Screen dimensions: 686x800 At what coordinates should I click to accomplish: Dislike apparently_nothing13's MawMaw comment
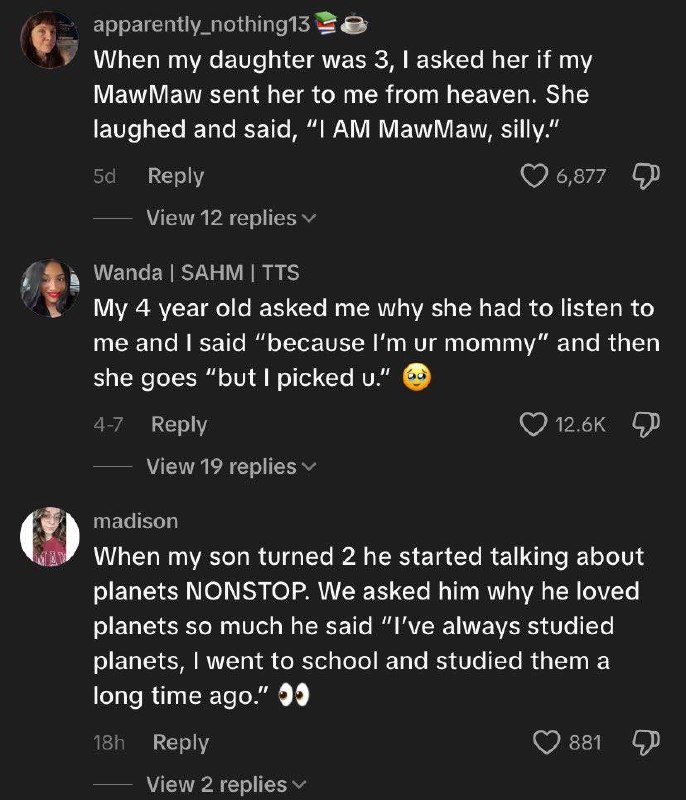pyautogui.click(x=645, y=177)
